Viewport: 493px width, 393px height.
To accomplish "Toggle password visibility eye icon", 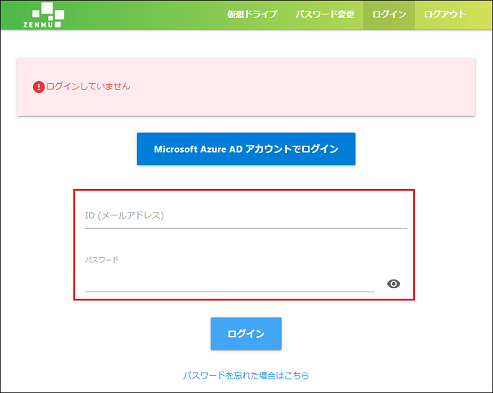I will pyautogui.click(x=394, y=284).
